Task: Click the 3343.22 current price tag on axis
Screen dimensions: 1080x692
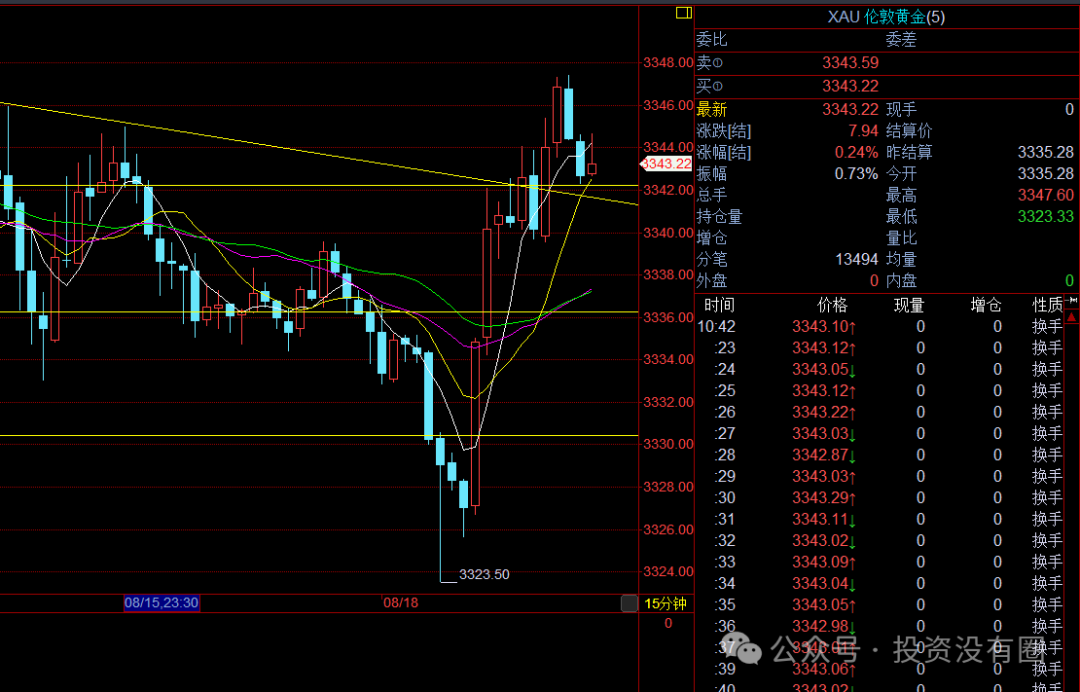Action: tap(665, 164)
